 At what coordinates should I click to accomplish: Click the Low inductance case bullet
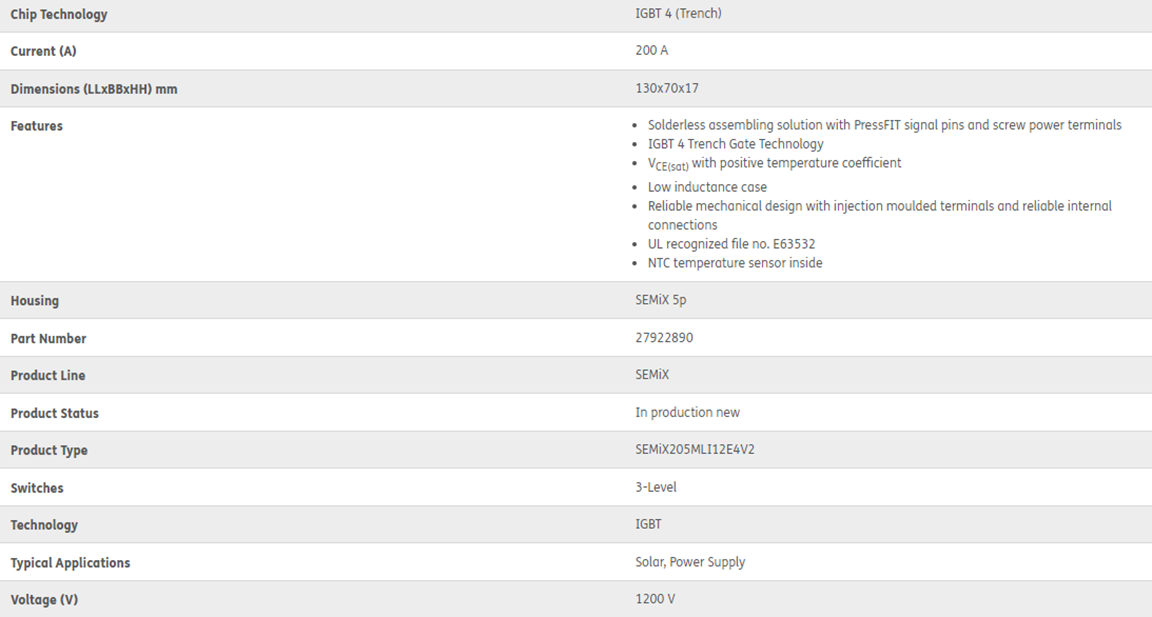[x=708, y=187]
